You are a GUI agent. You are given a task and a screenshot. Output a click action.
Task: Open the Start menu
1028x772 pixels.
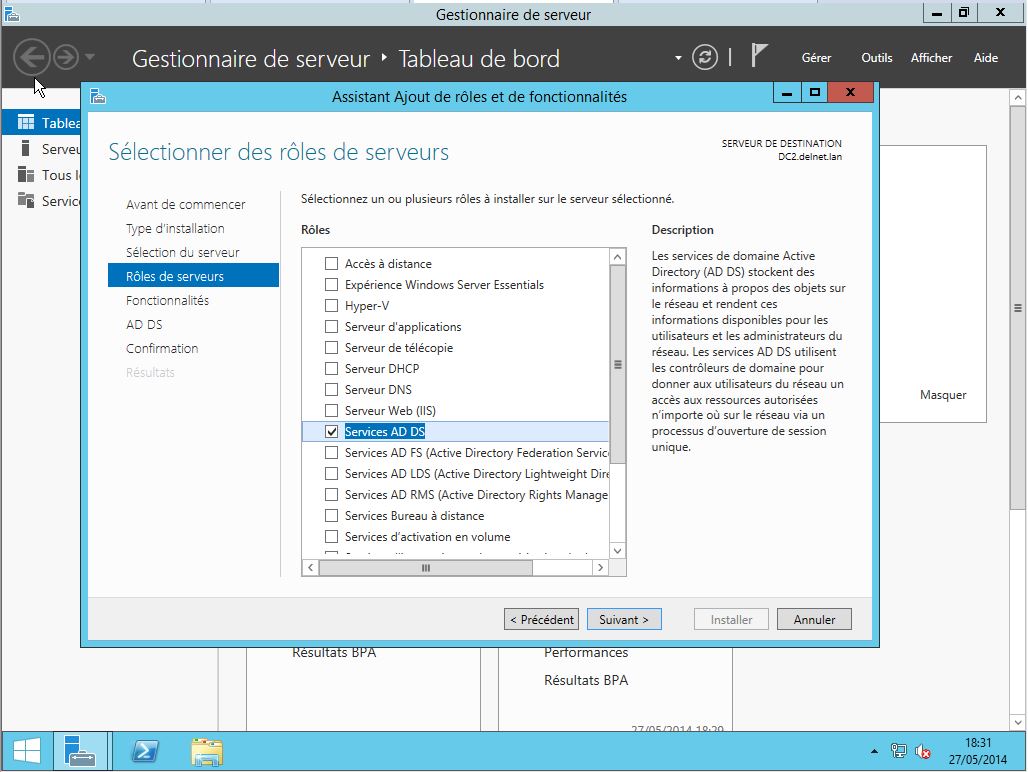click(27, 751)
